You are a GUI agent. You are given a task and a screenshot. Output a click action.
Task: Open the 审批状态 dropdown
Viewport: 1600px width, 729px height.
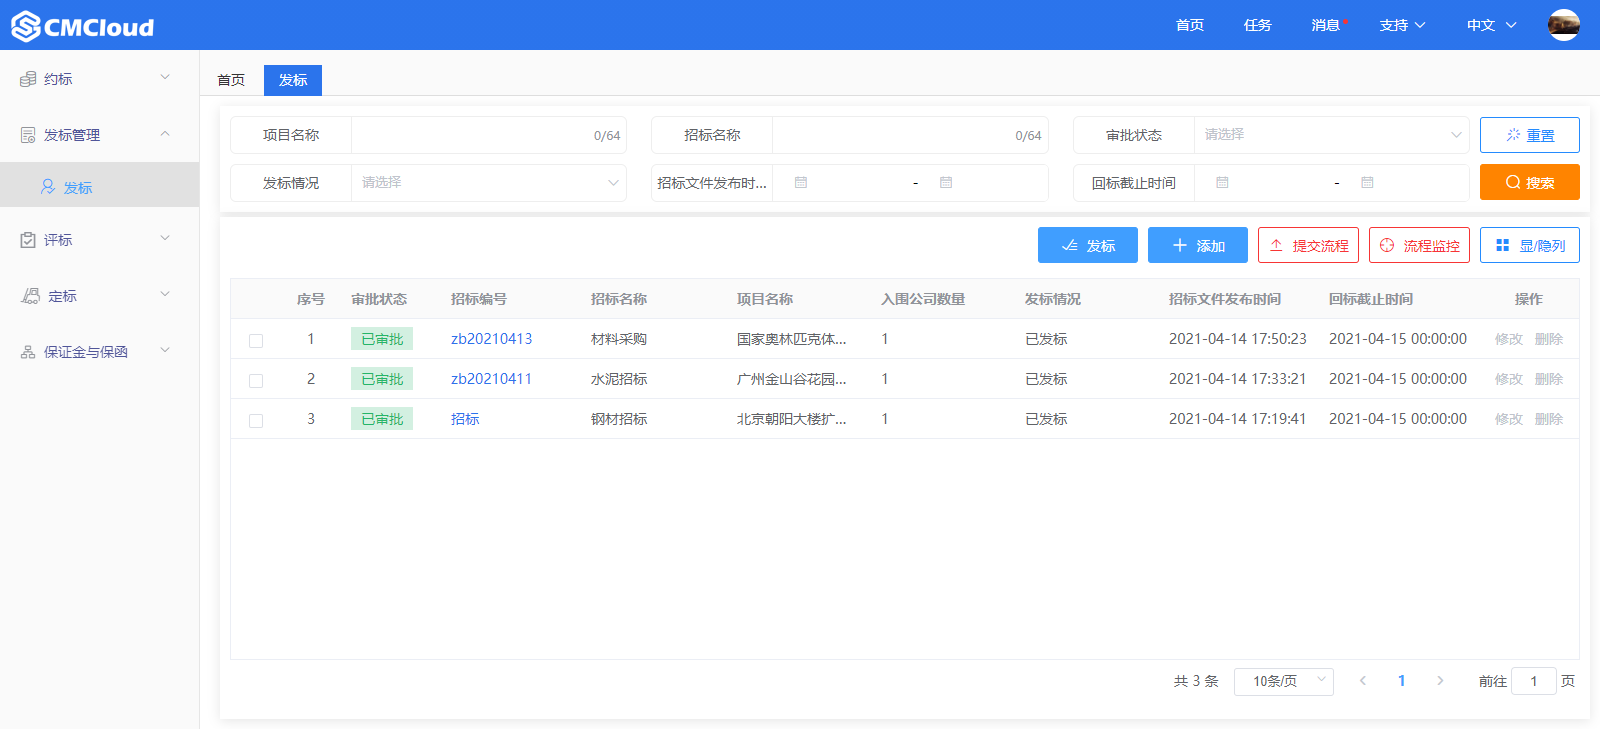pyautogui.click(x=1331, y=135)
